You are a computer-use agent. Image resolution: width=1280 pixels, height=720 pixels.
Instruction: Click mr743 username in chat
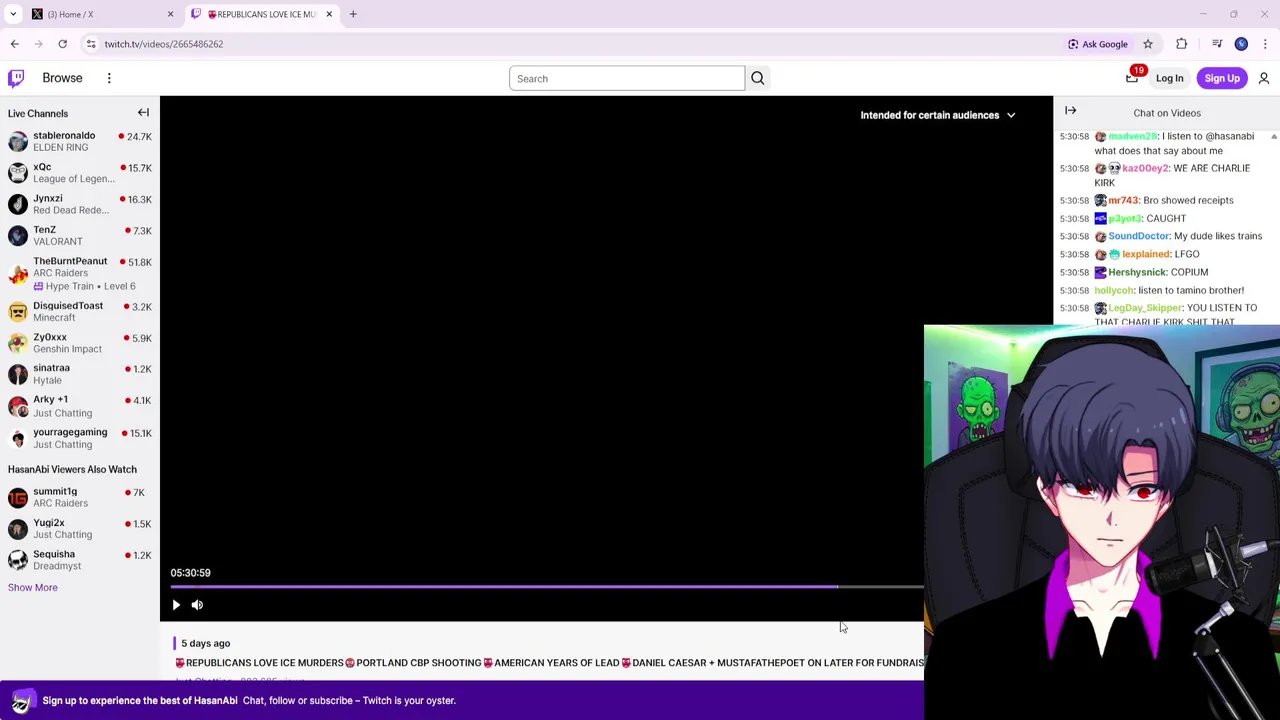1123,200
